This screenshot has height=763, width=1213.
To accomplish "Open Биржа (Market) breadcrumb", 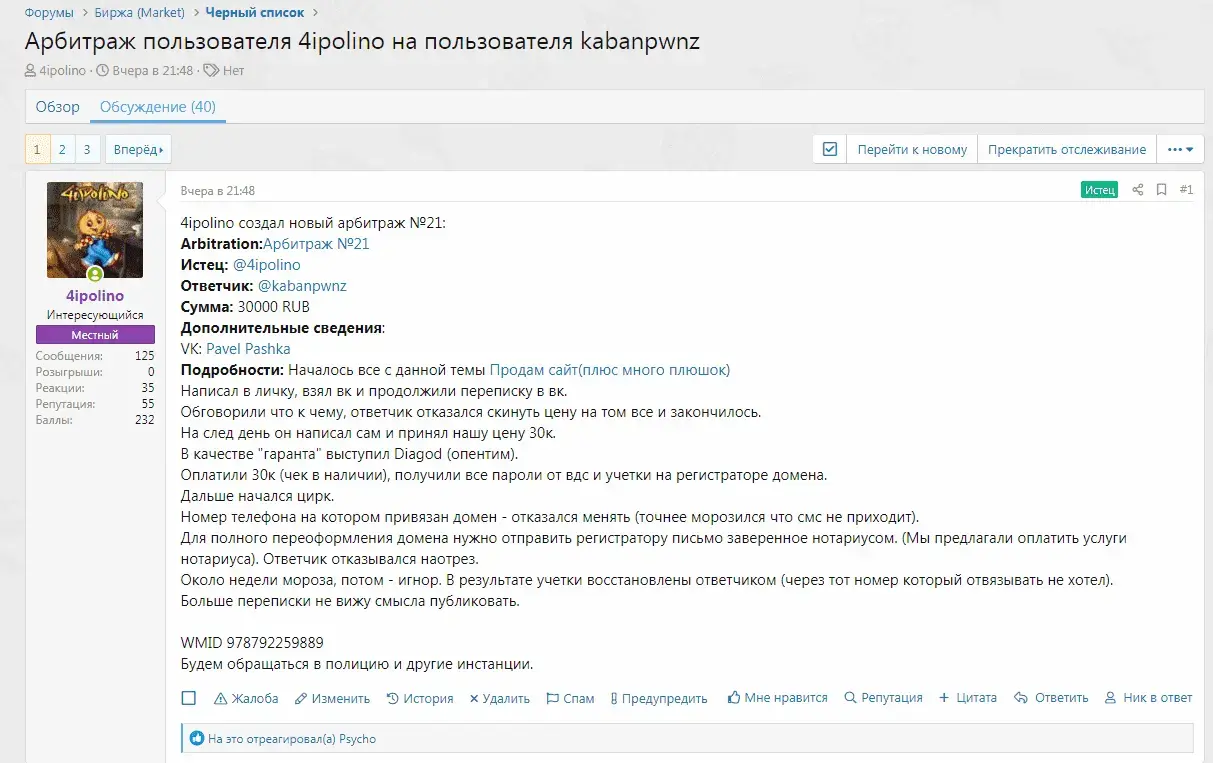I will (140, 12).
